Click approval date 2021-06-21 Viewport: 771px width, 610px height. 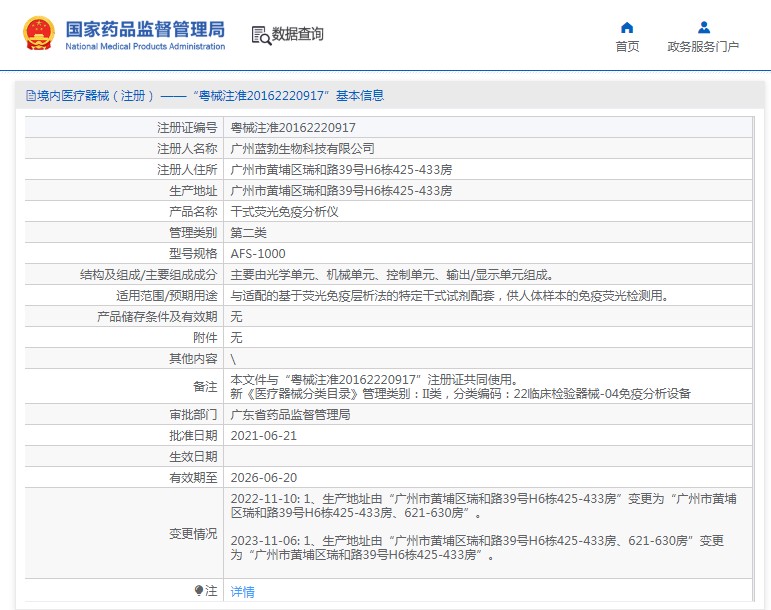tap(263, 435)
